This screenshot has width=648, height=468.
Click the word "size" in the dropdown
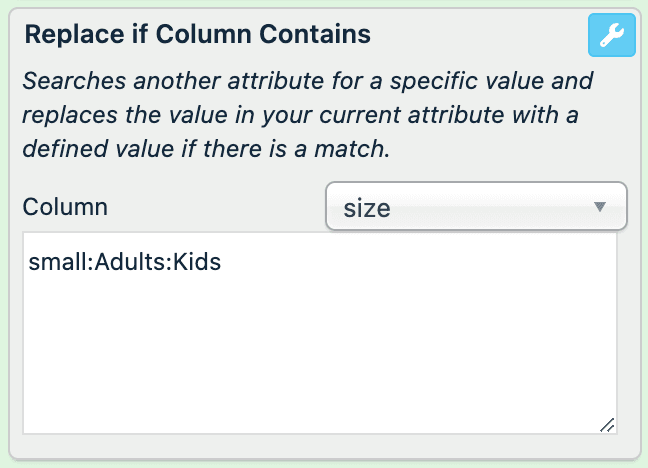coord(366,208)
